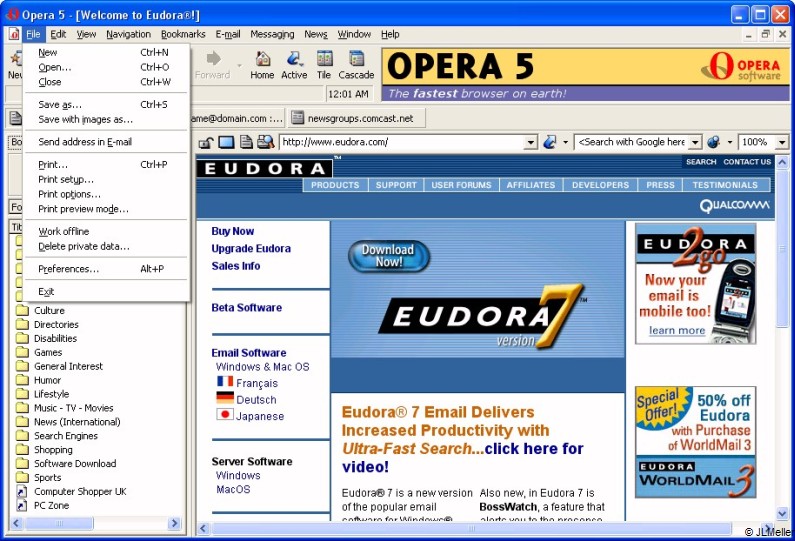Click the Search with Google field
The image size is (795, 541).
[x=632, y=142]
